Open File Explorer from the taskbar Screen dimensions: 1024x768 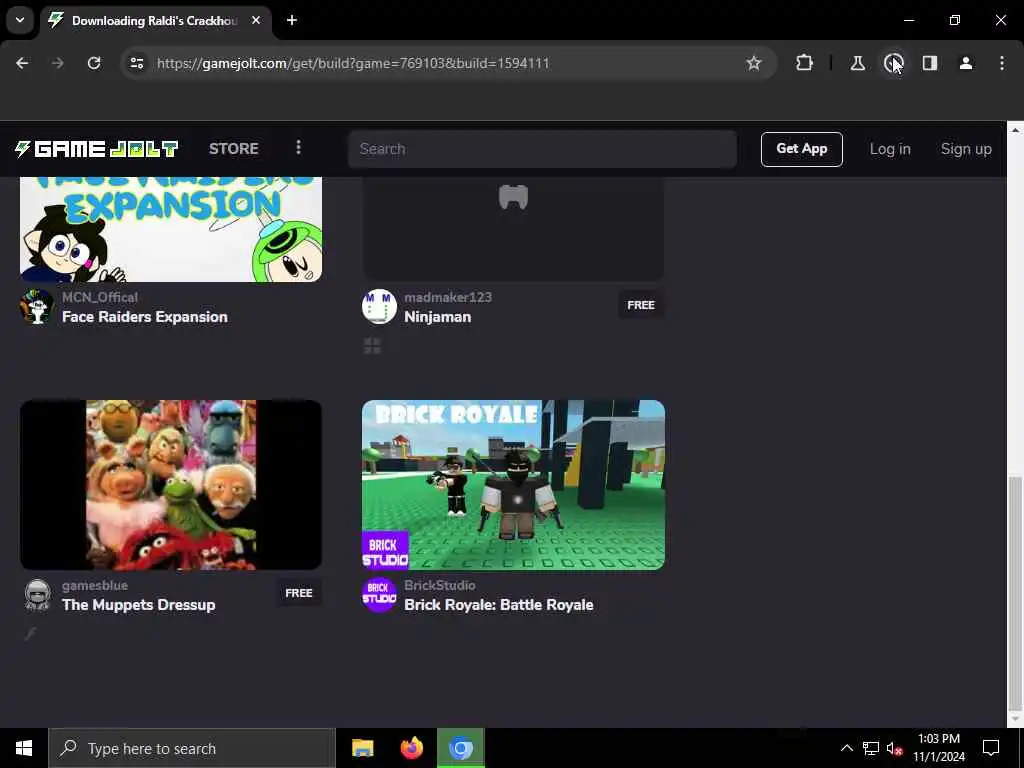[x=362, y=748]
